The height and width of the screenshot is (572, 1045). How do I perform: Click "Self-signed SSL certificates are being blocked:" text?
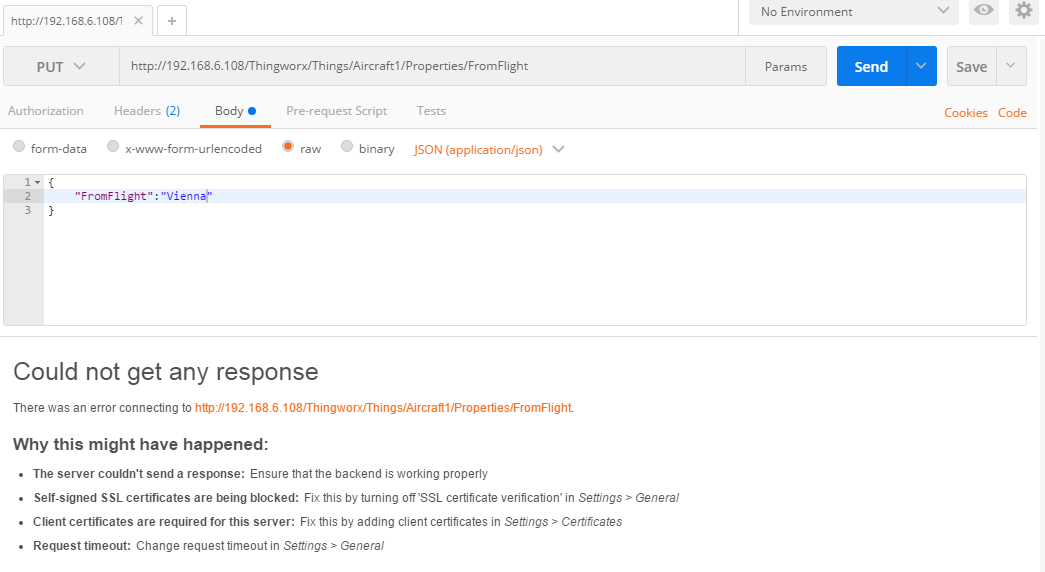click(x=167, y=497)
